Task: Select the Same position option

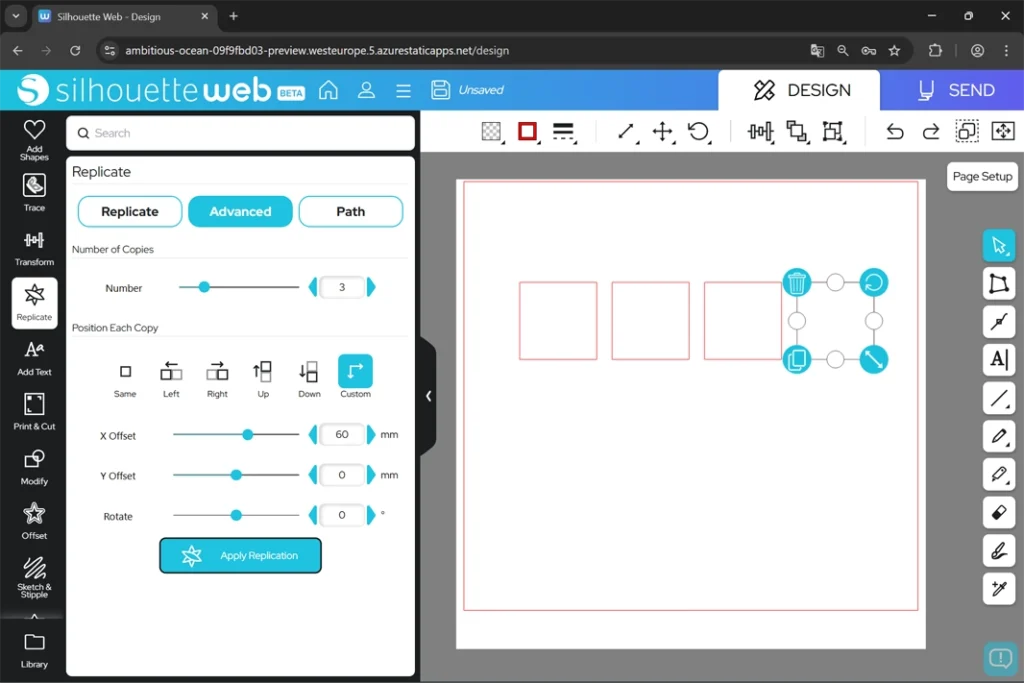Action: tap(125, 377)
